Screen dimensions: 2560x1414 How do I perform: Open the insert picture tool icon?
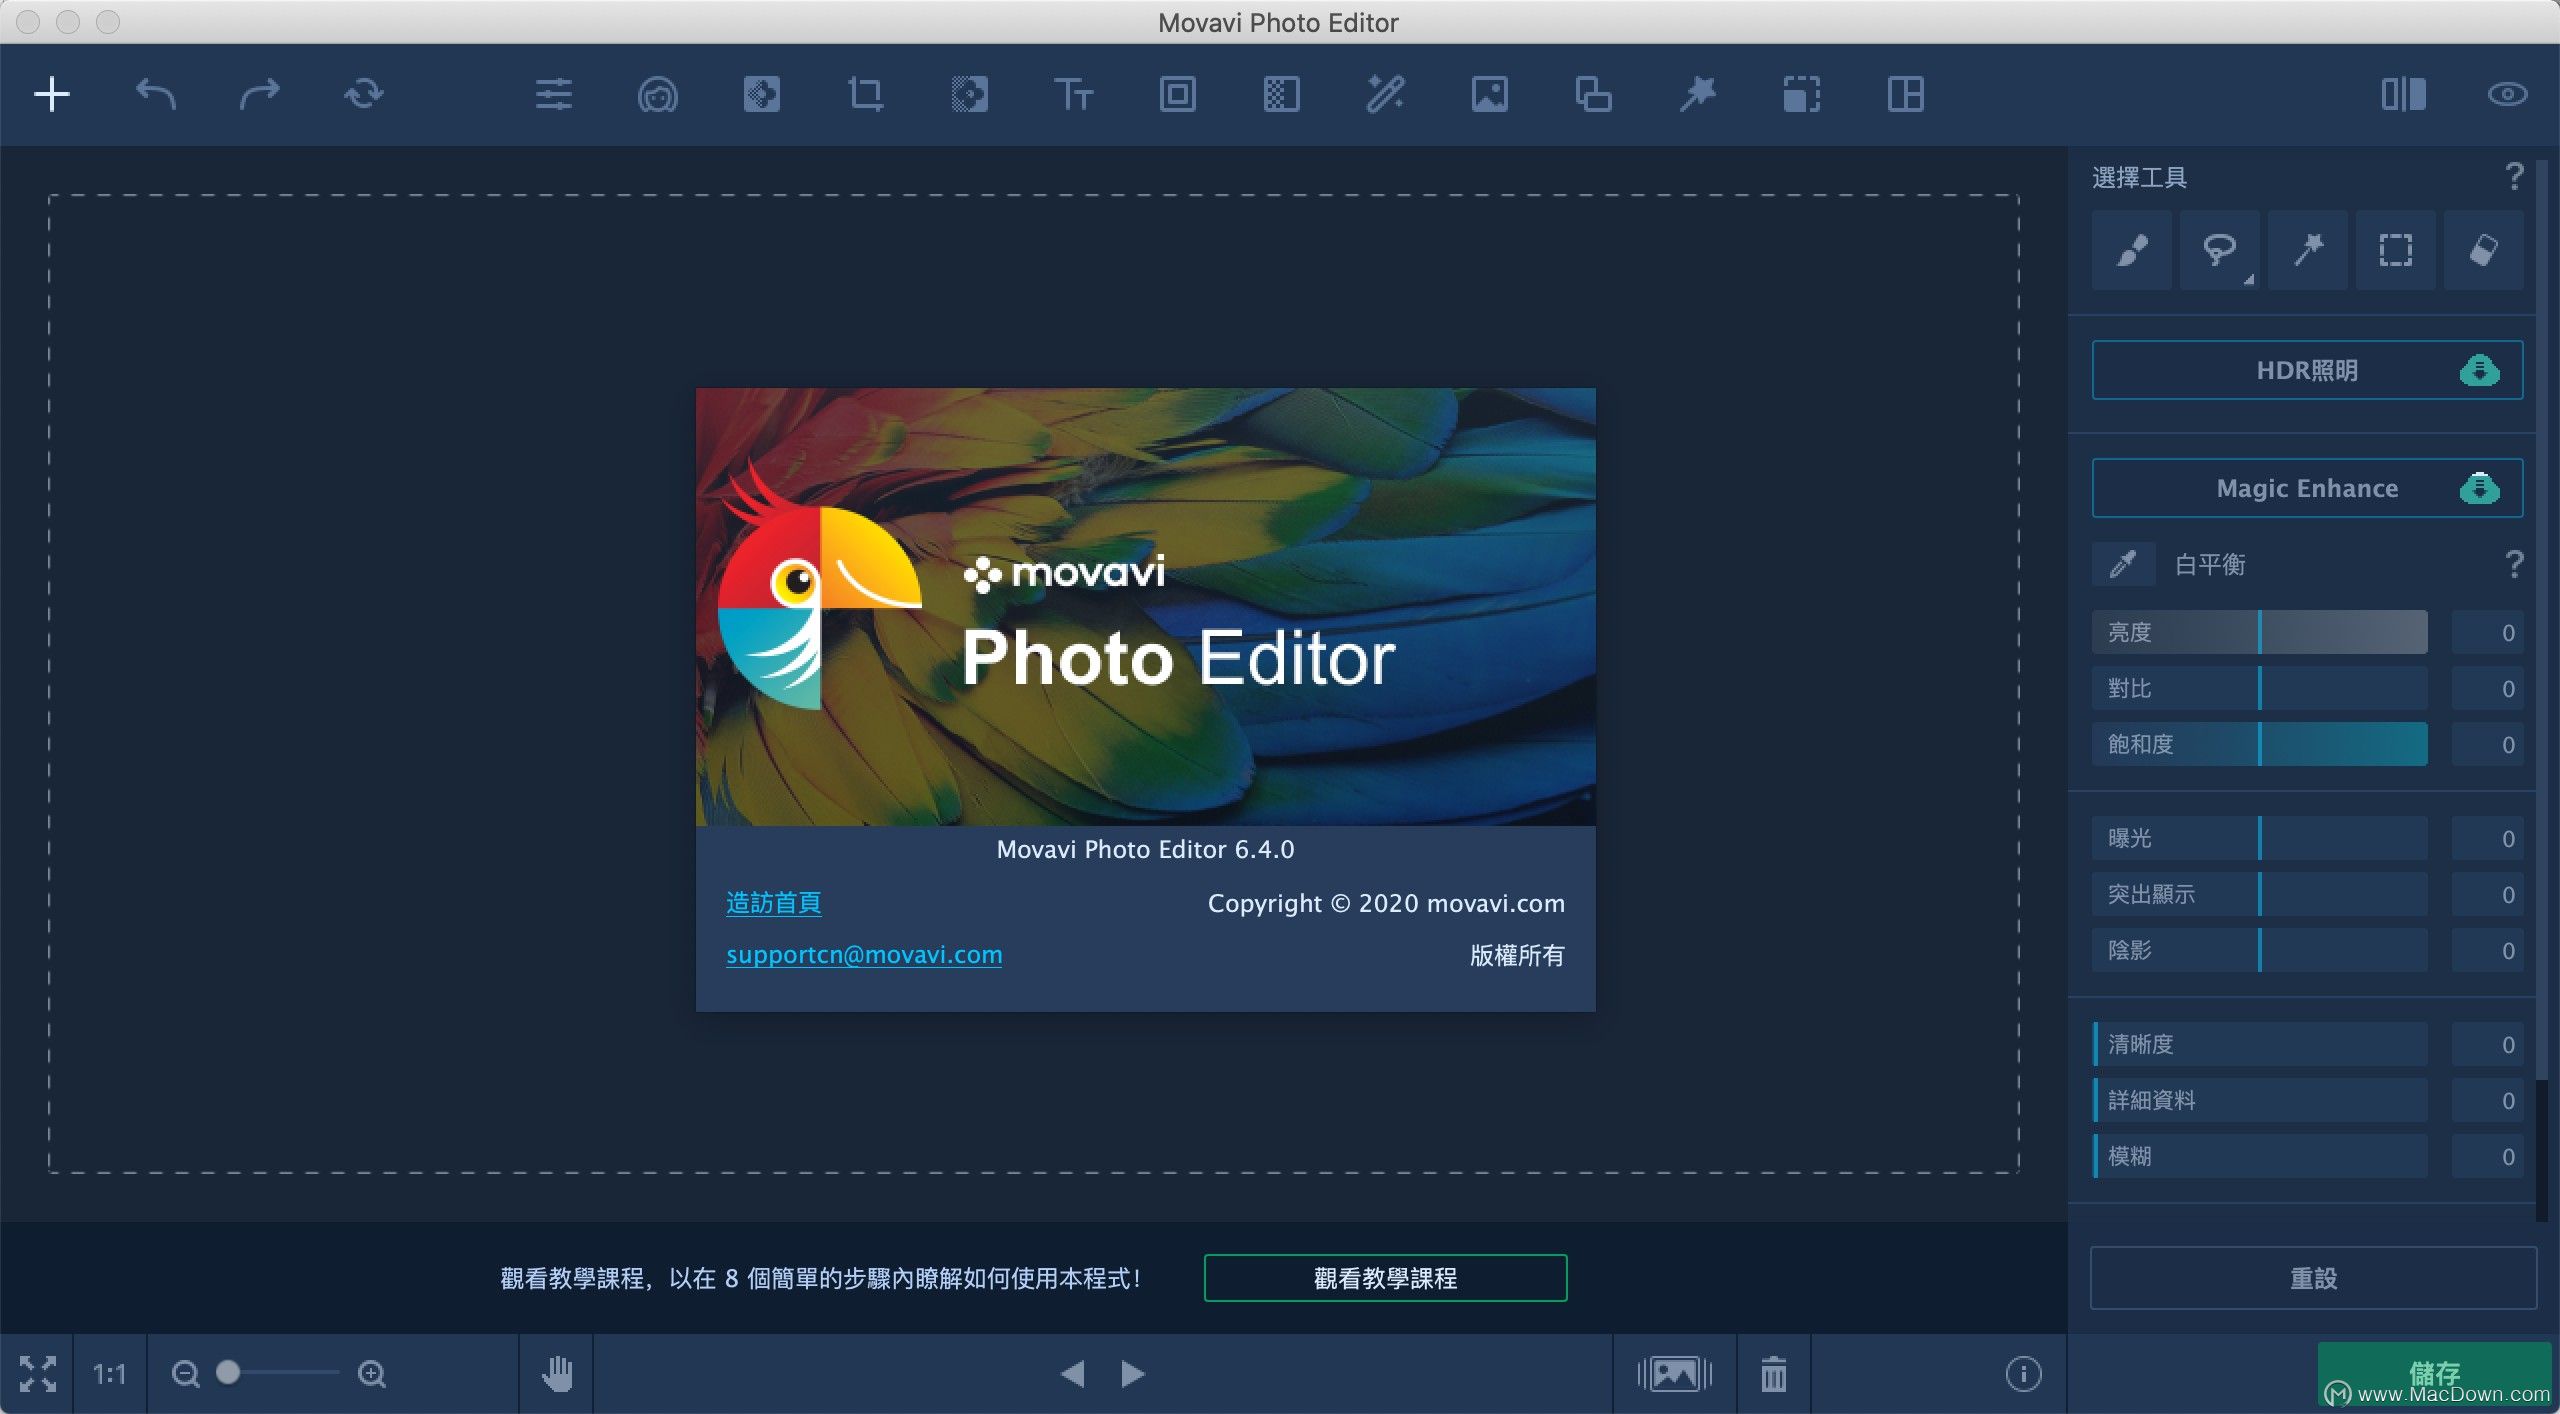click(1490, 95)
